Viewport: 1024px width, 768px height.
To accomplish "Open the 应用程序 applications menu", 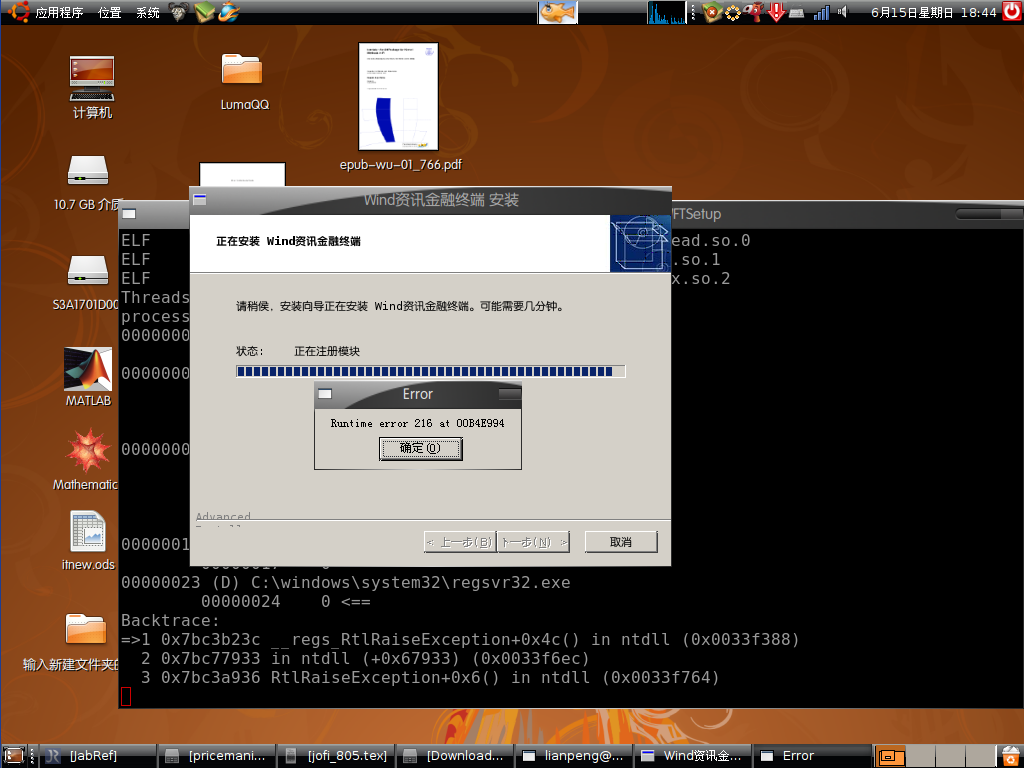I will click(x=59, y=12).
